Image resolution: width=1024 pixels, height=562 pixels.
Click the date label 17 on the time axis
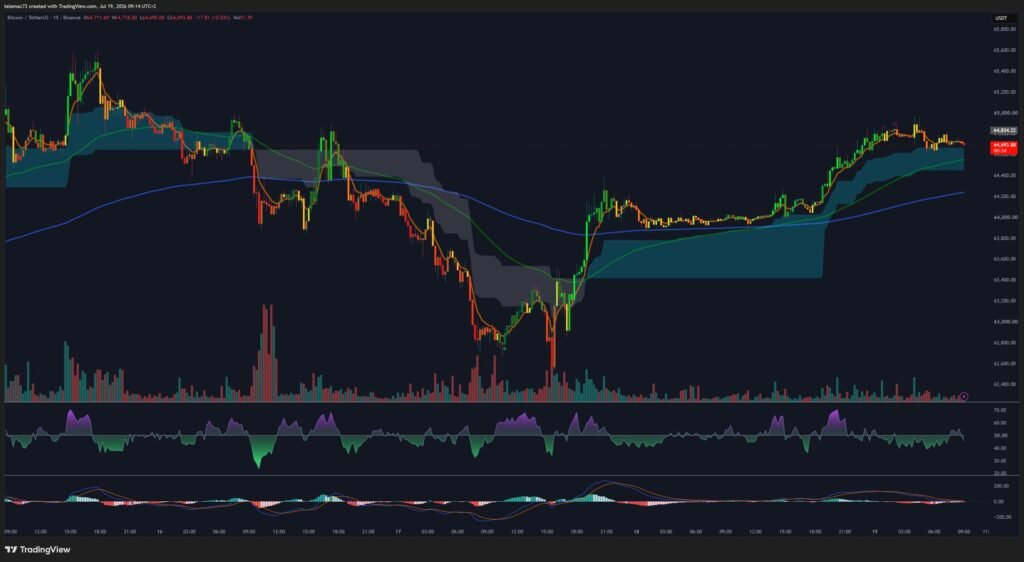pyautogui.click(x=398, y=531)
